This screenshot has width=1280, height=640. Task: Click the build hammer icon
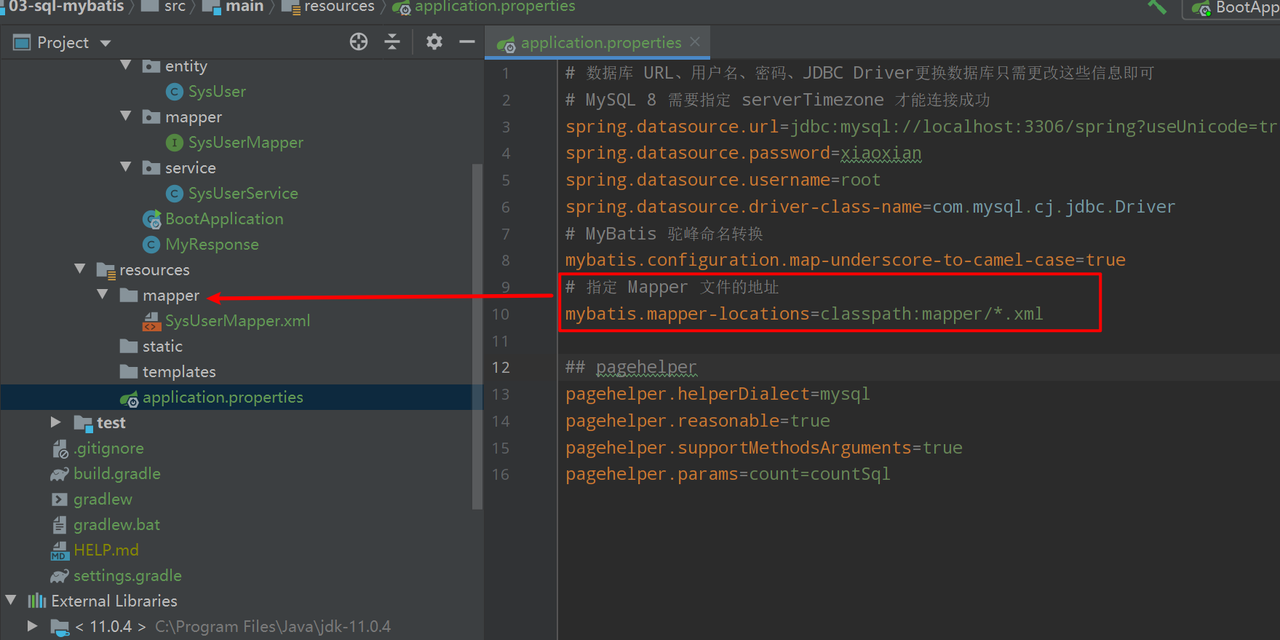(1157, 7)
